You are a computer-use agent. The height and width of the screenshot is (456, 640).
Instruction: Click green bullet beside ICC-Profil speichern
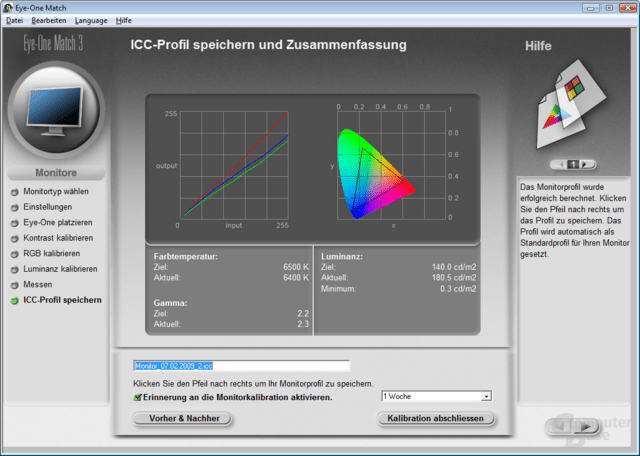point(15,300)
